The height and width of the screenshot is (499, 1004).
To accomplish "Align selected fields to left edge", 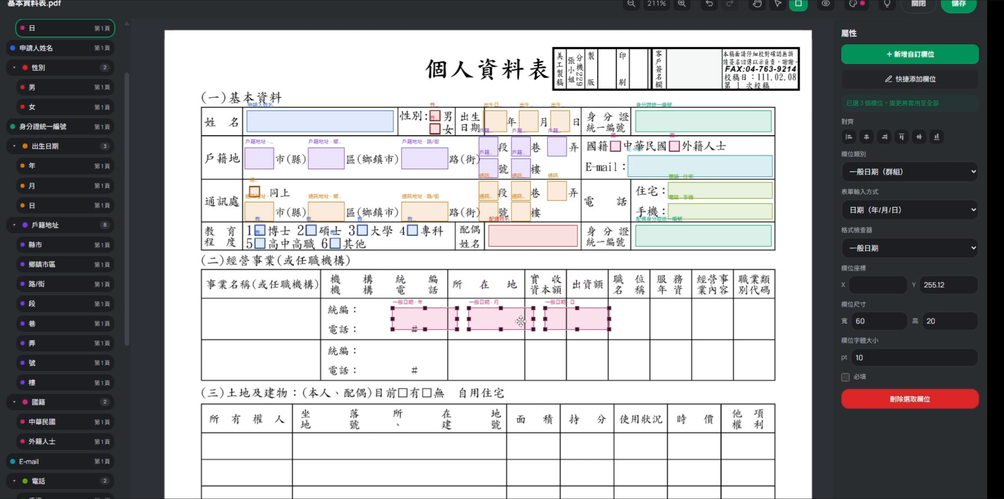I will tap(849, 136).
